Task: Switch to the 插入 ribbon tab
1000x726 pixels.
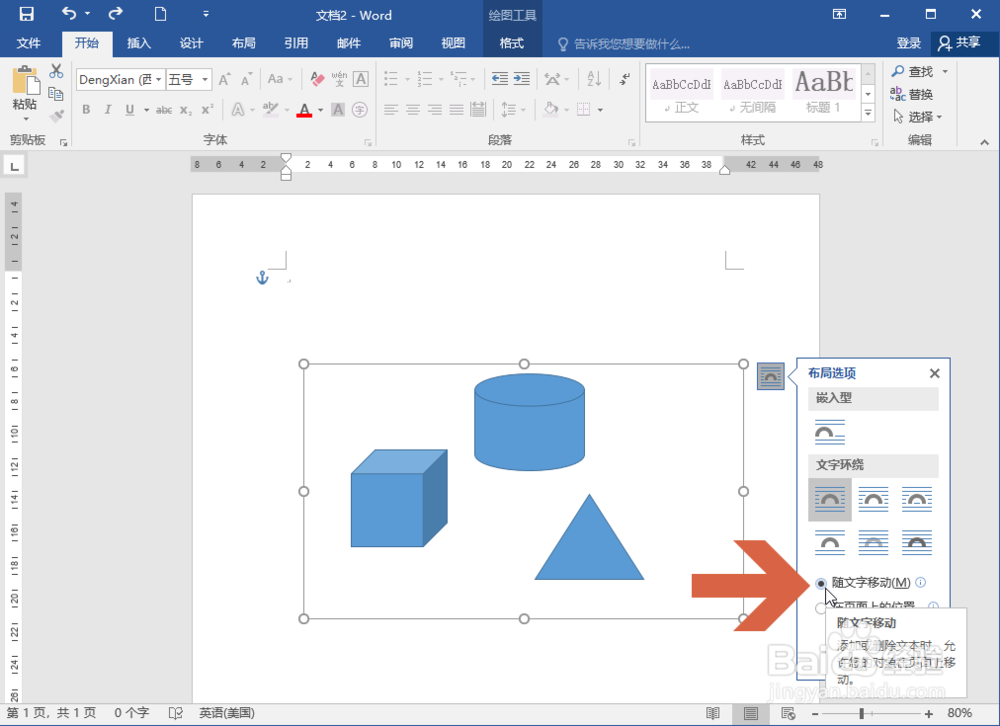Action: [138, 43]
